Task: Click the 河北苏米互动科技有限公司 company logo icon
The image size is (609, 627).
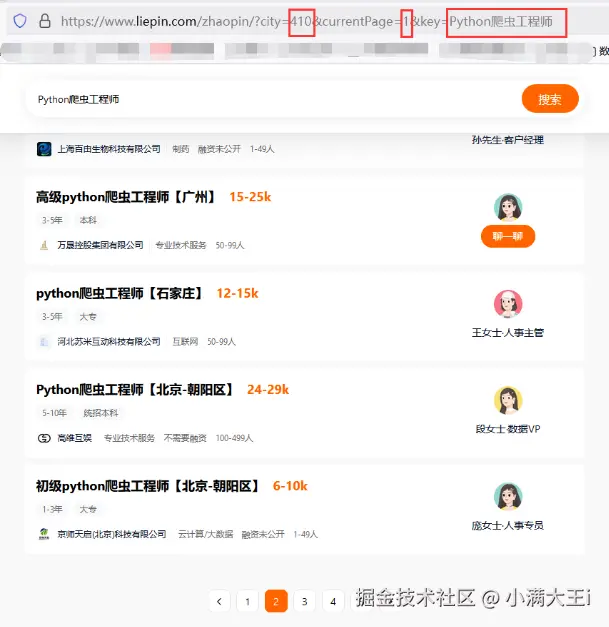Action: 44,342
